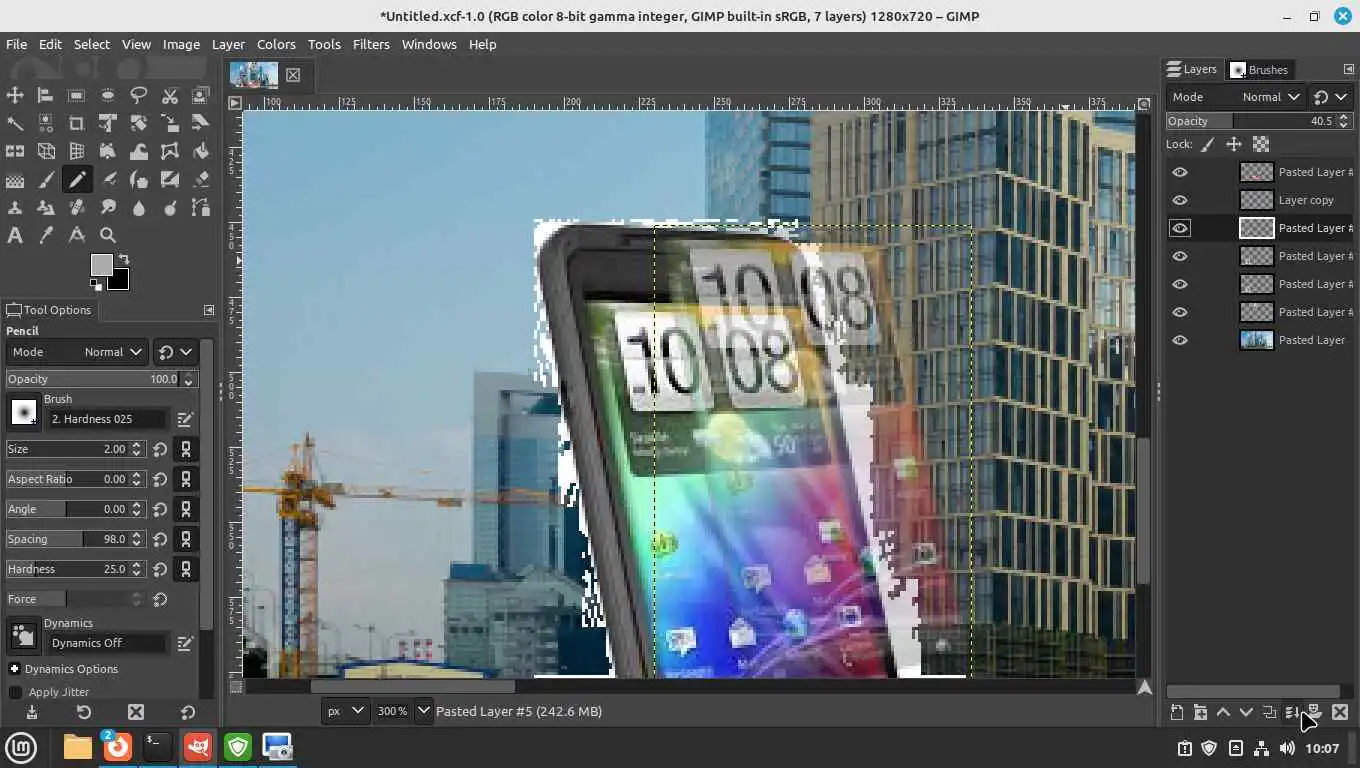Select the Paths tool
The height and width of the screenshot is (768, 1360).
coord(200,208)
